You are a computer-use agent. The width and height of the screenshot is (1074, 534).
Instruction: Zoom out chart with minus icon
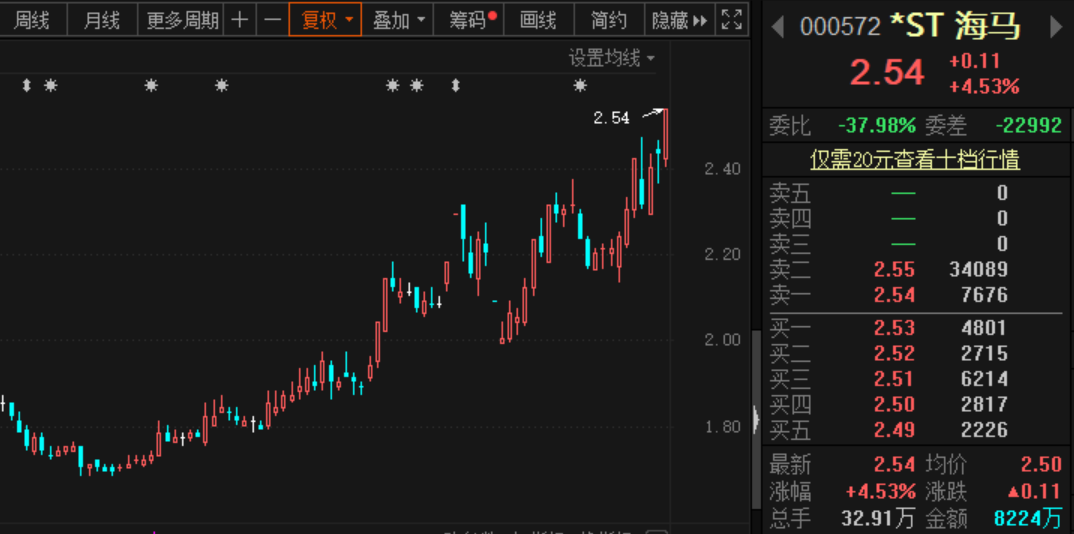[273, 20]
